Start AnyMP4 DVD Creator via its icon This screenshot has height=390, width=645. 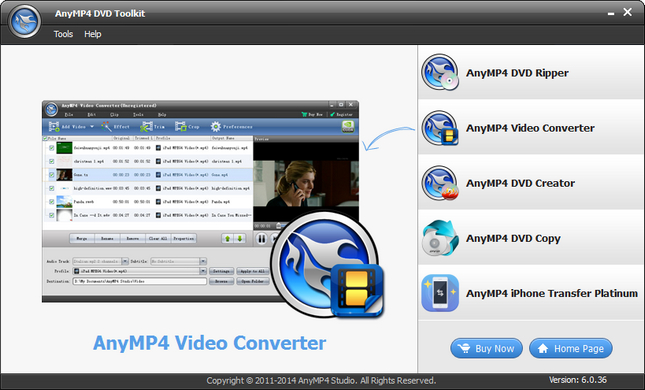440,183
